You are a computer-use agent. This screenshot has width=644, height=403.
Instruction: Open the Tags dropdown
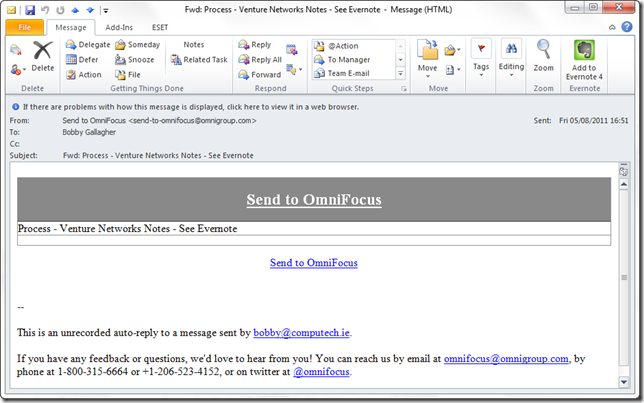pyautogui.click(x=481, y=58)
